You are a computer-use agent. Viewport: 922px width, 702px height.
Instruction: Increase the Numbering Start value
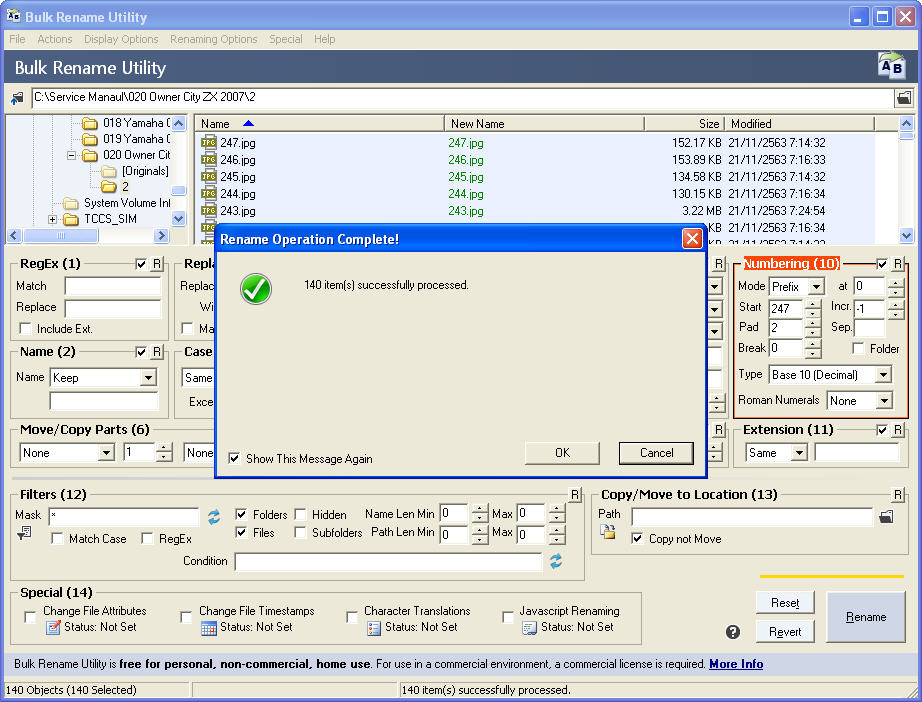pyautogui.click(x=813, y=304)
